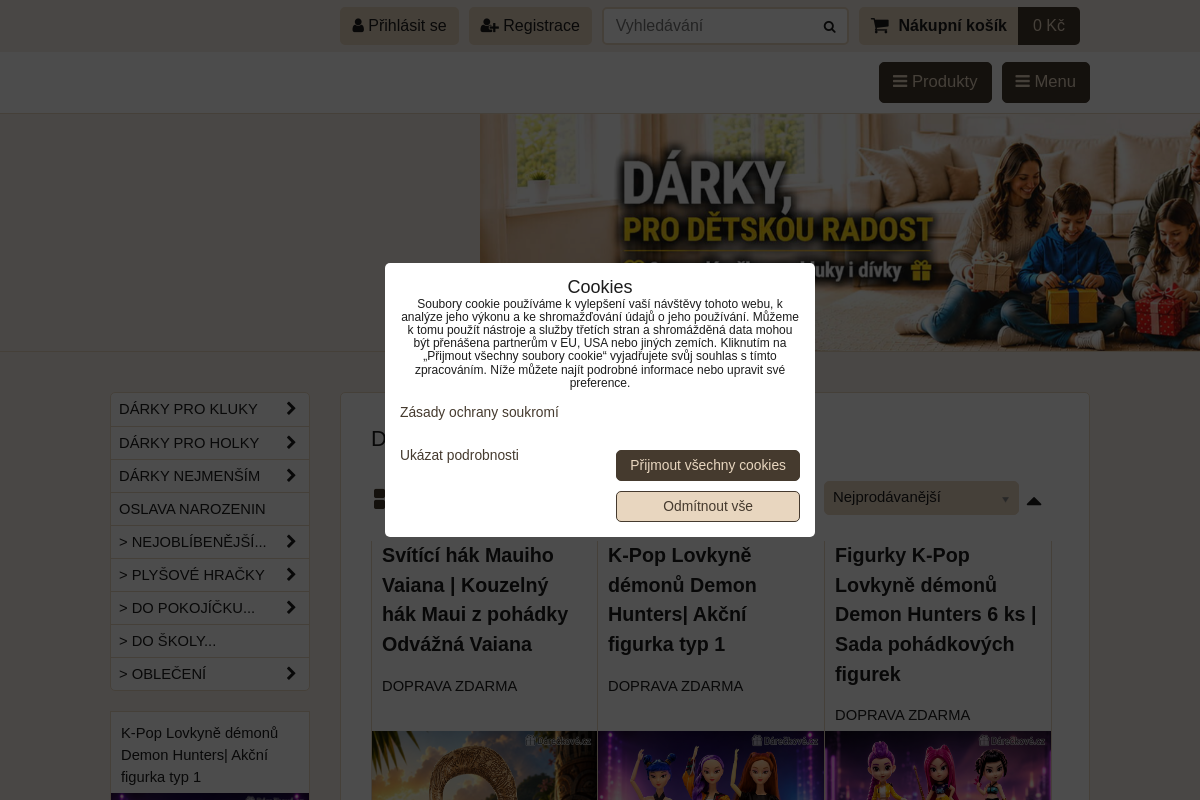Screen dimensions: 1200x800
Task: Open the Registrace page
Action: click(530, 26)
